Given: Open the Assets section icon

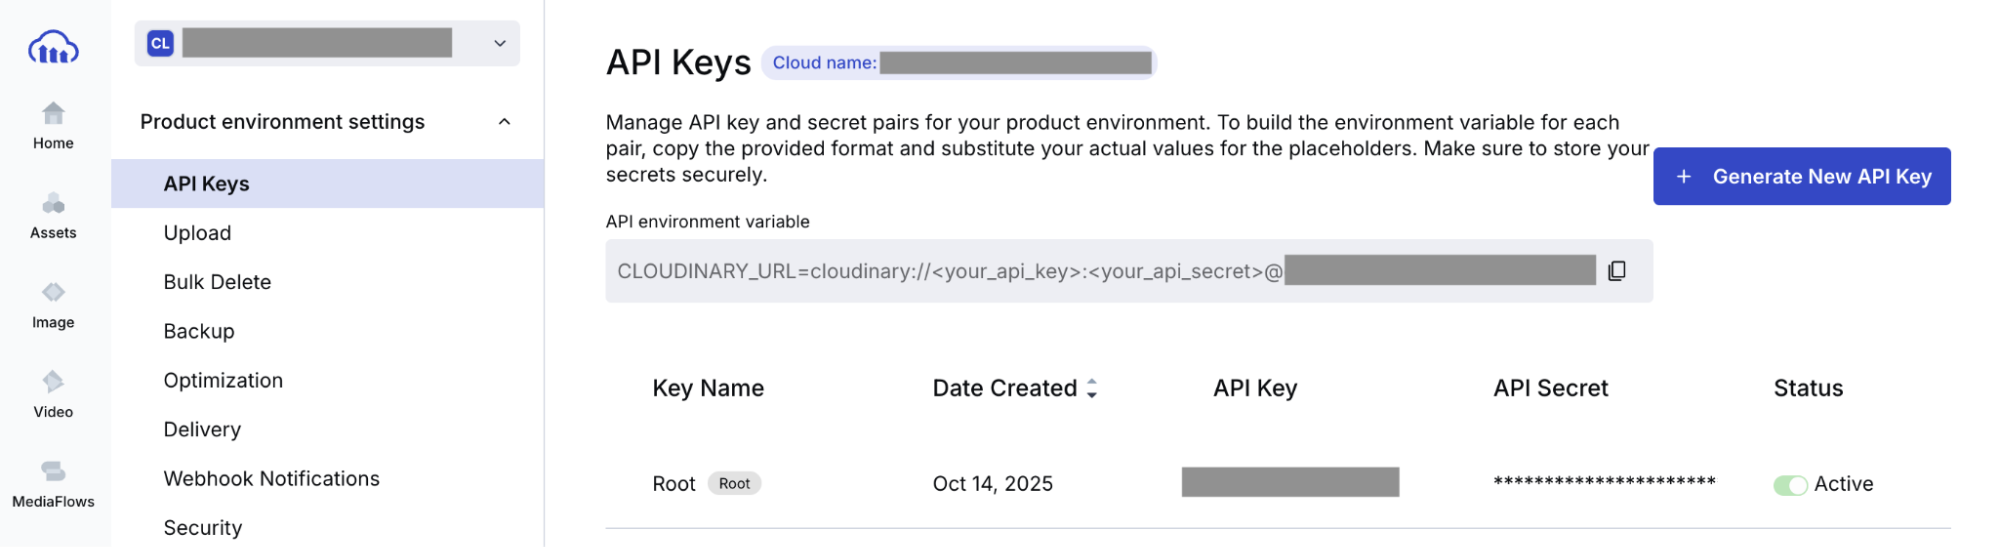Looking at the screenshot, I should coord(53,203).
